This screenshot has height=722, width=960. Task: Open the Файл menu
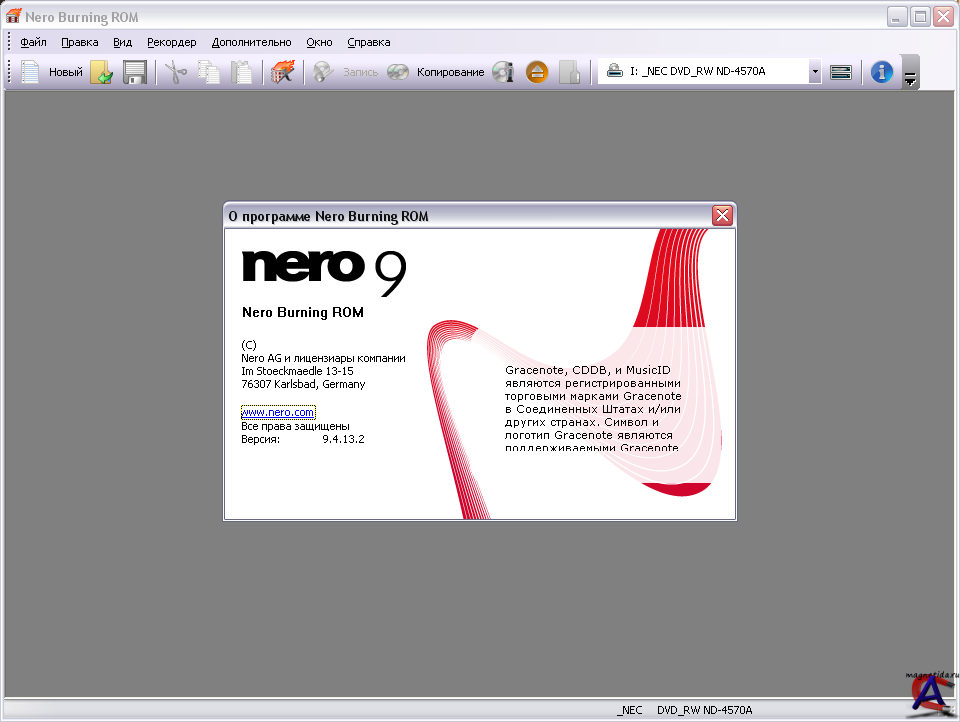click(x=33, y=42)
